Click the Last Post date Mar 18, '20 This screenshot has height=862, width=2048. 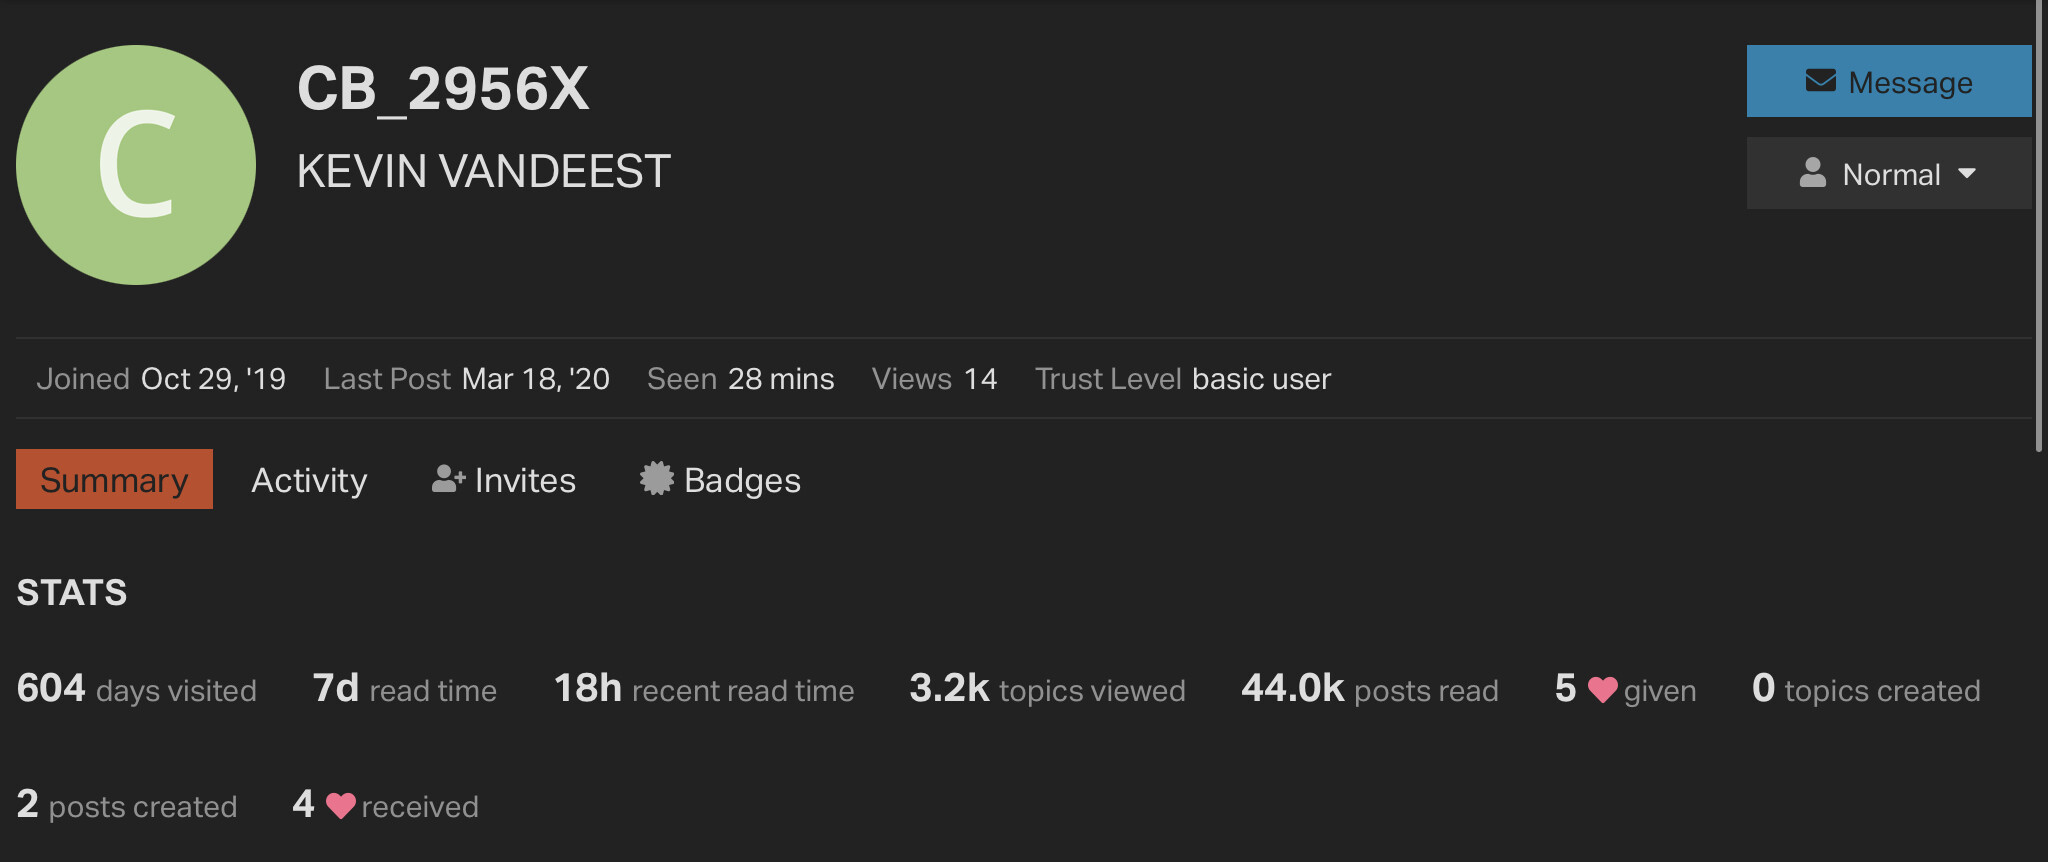click(536, 379)
